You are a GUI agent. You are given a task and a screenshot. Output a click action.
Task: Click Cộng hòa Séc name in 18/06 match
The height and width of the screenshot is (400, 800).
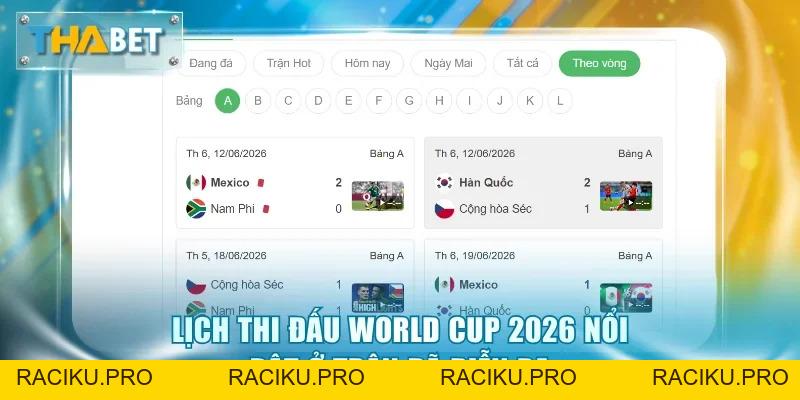pos(247,285)
